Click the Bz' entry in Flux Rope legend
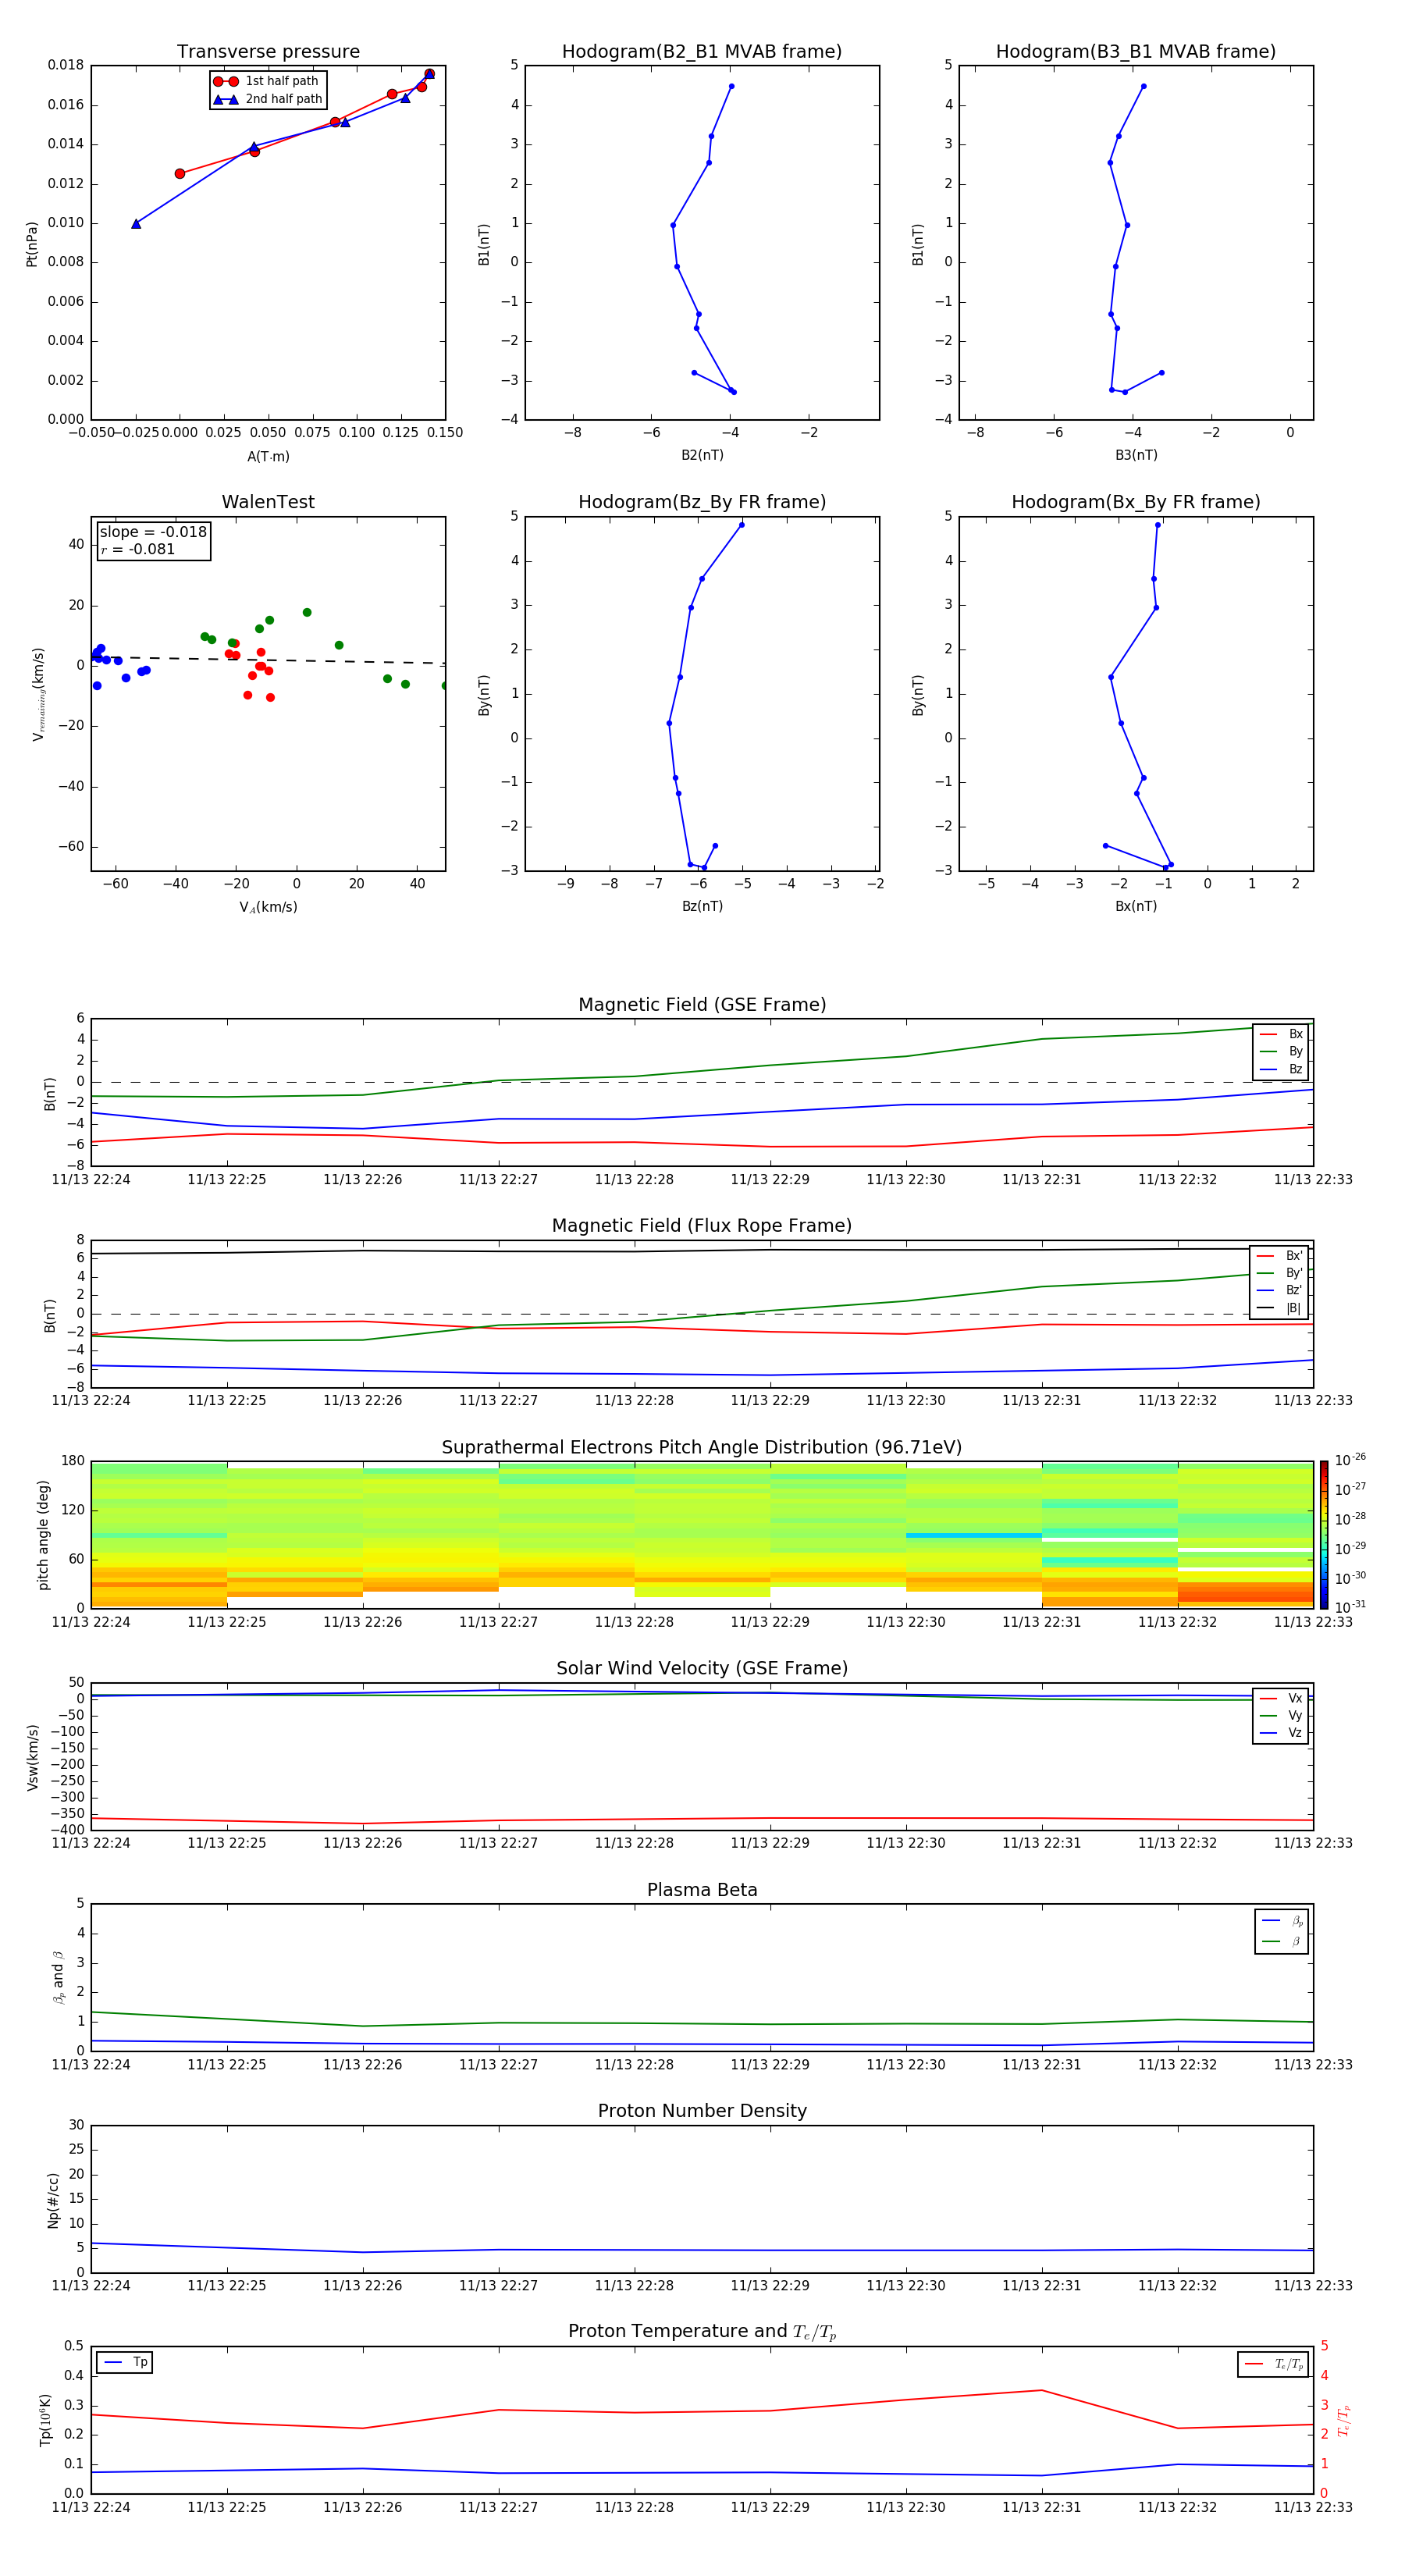The width and height of the screenshot is (1405, 2576). (1279, 1290)
